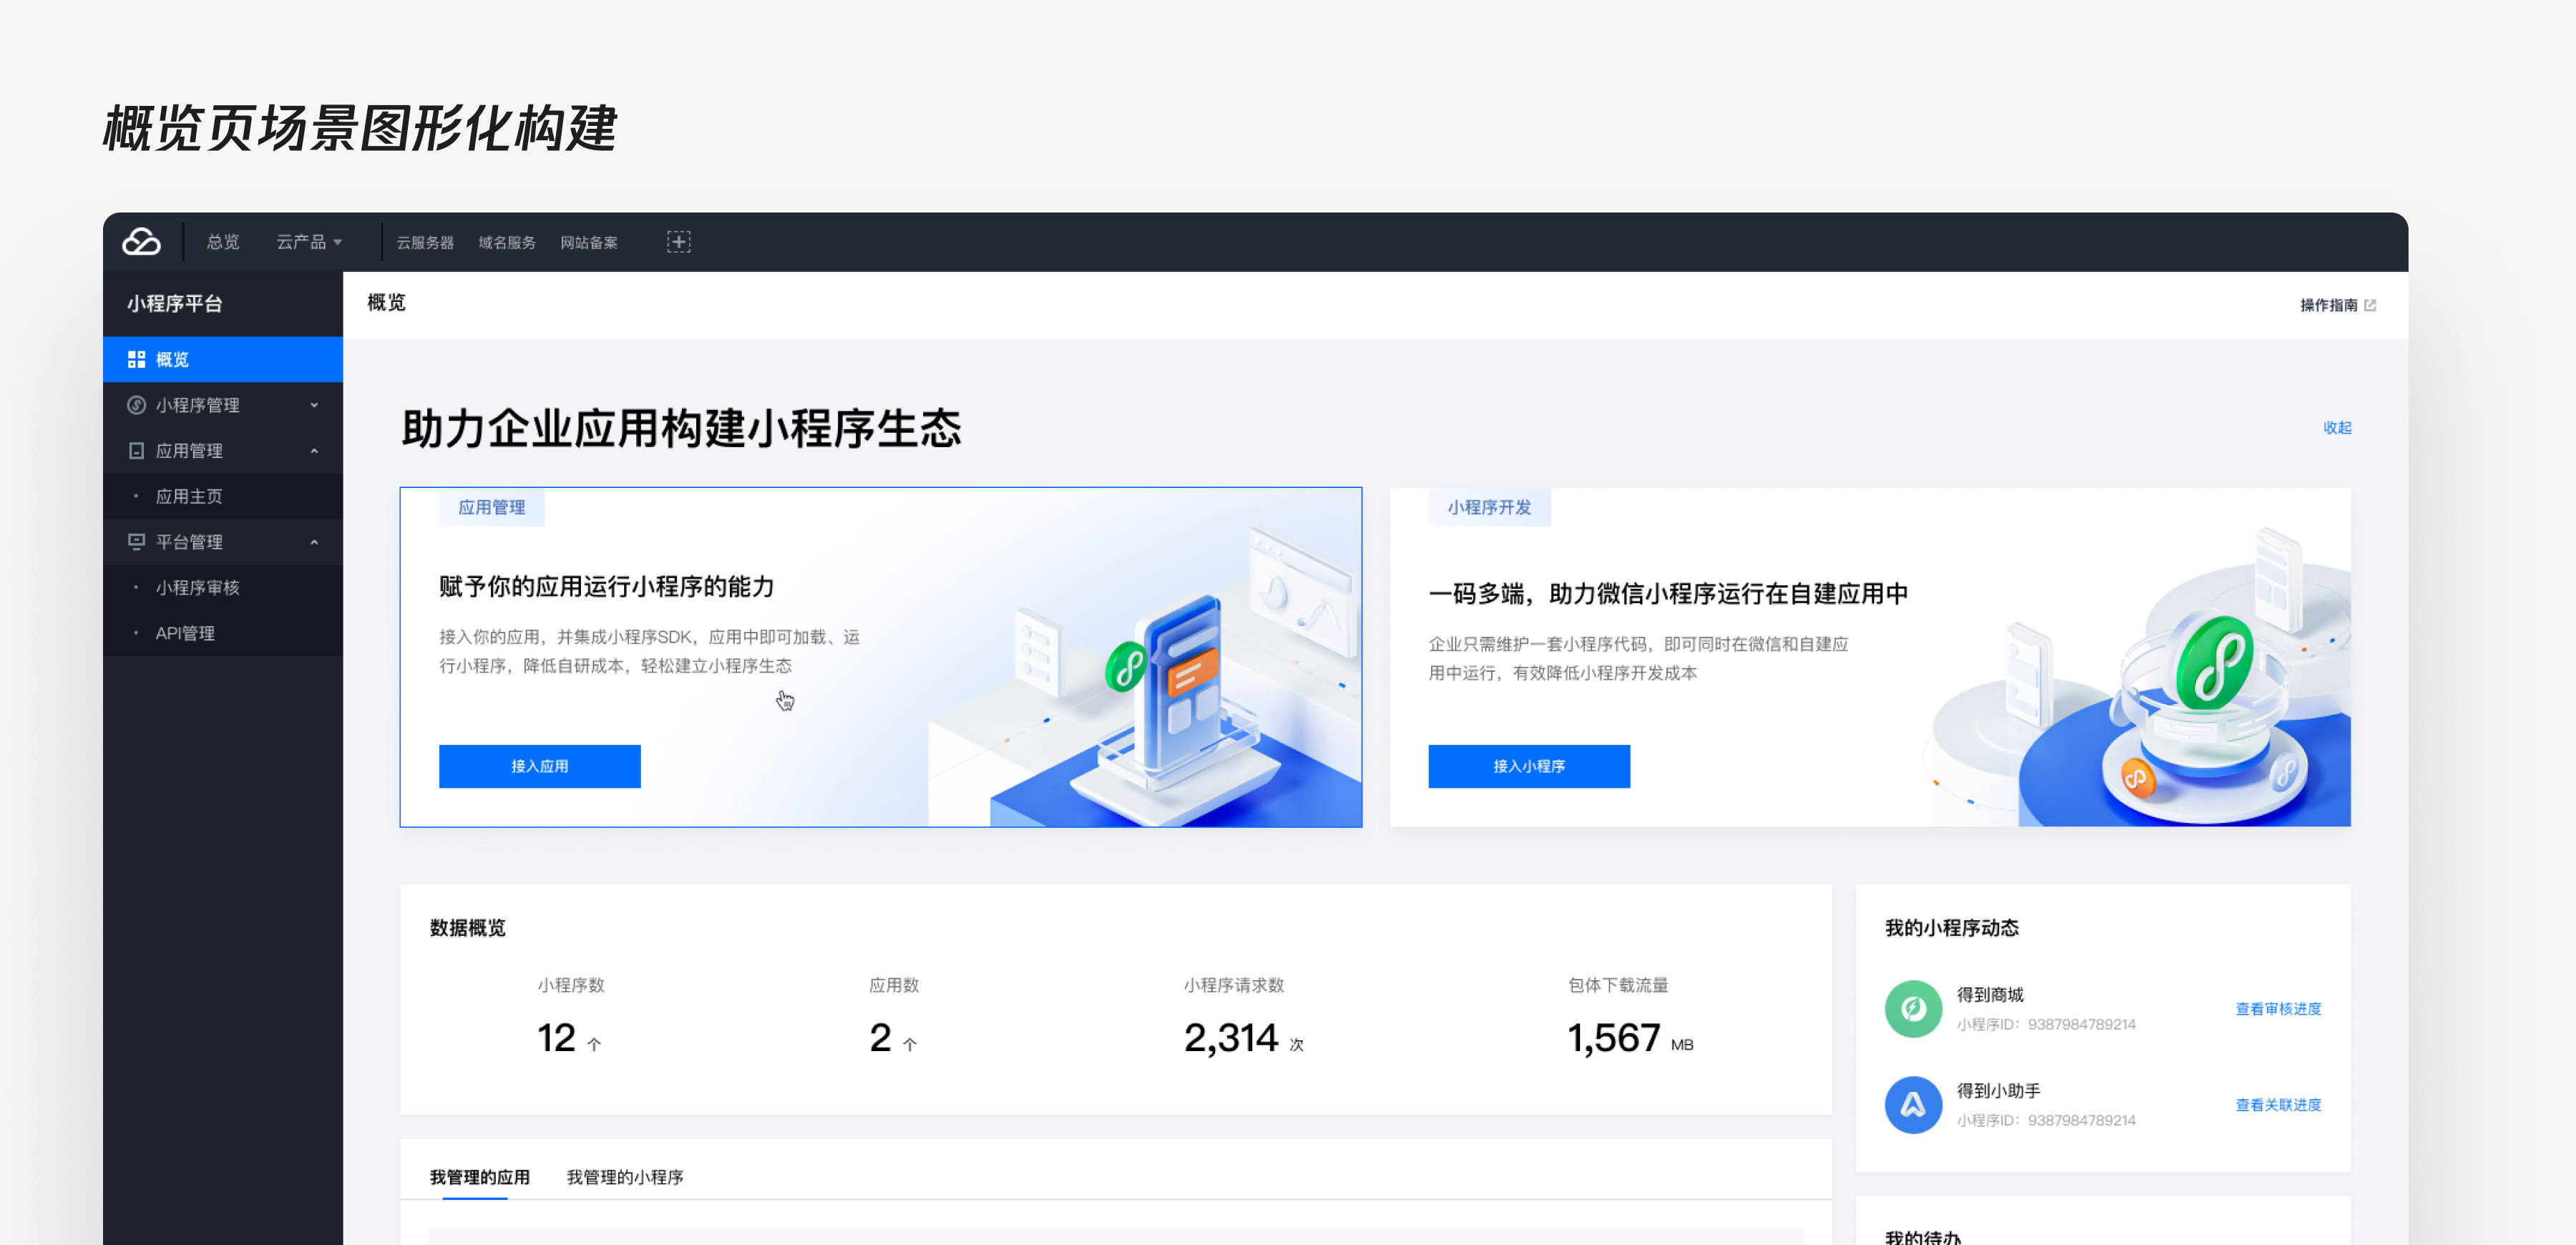Select 概览 in the sidebar
Screen dimensions: 2576x1245
point(222,359)
